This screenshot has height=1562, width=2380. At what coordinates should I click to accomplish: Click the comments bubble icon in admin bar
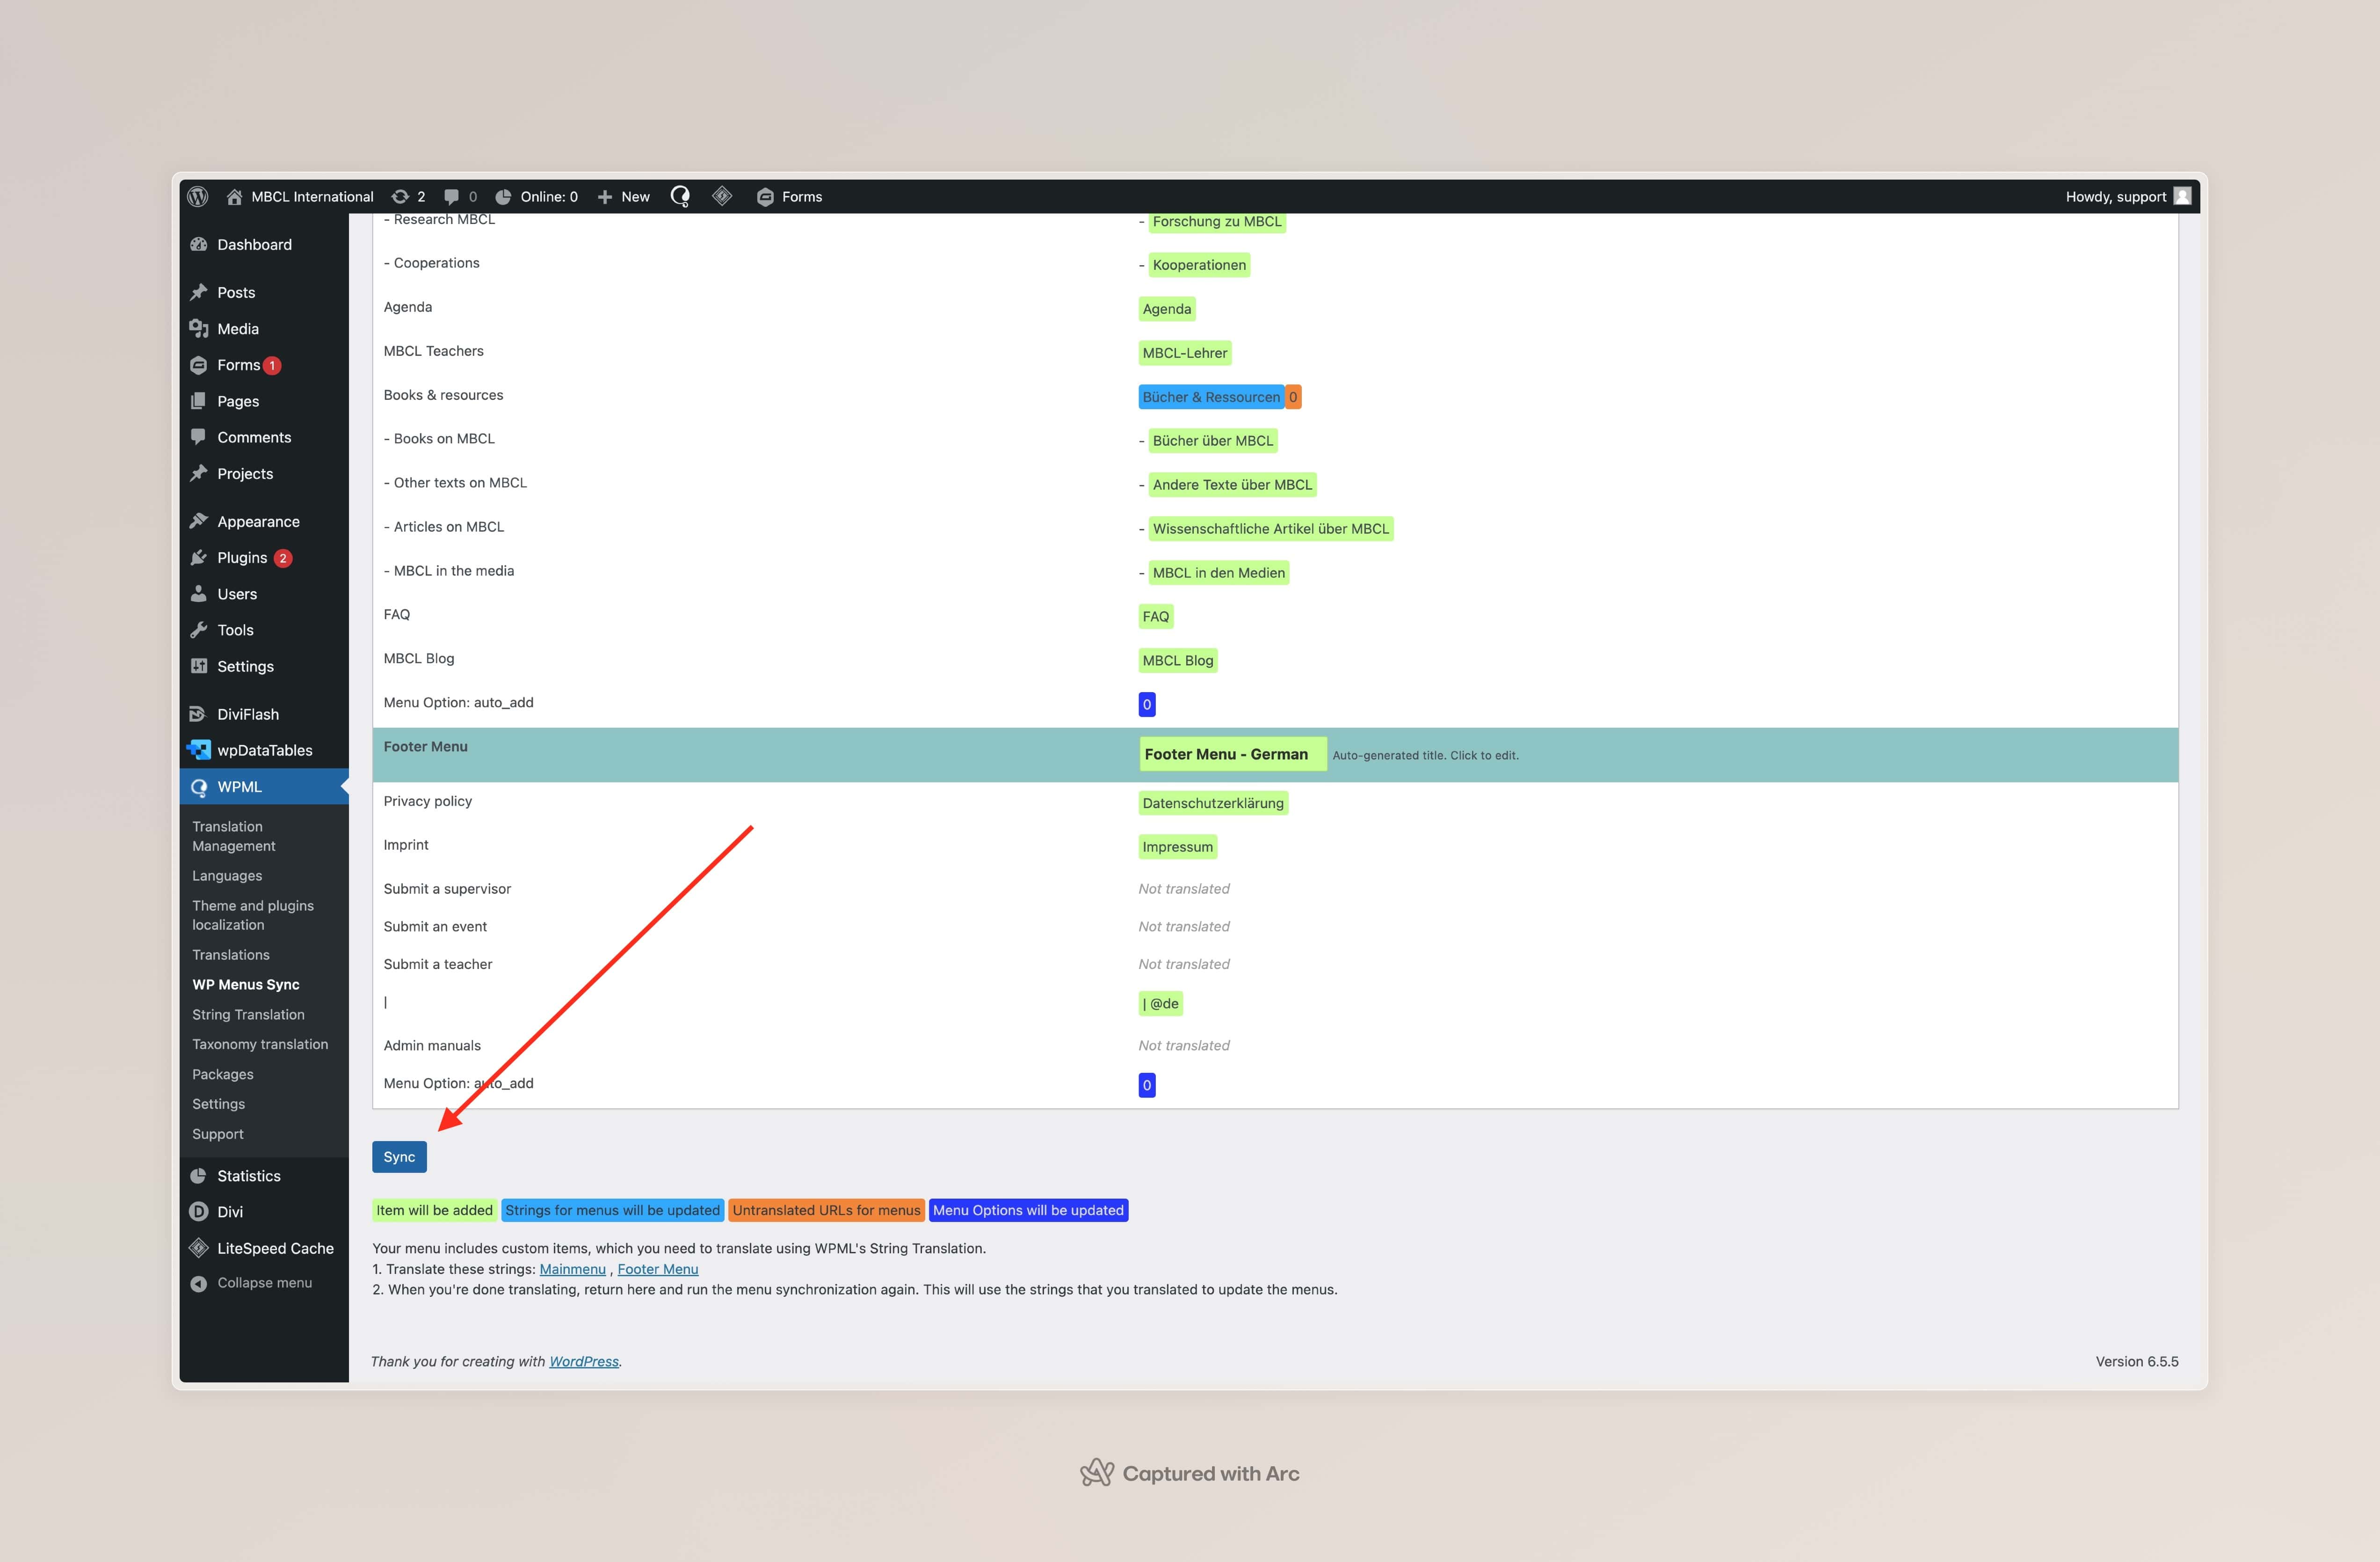452,196
